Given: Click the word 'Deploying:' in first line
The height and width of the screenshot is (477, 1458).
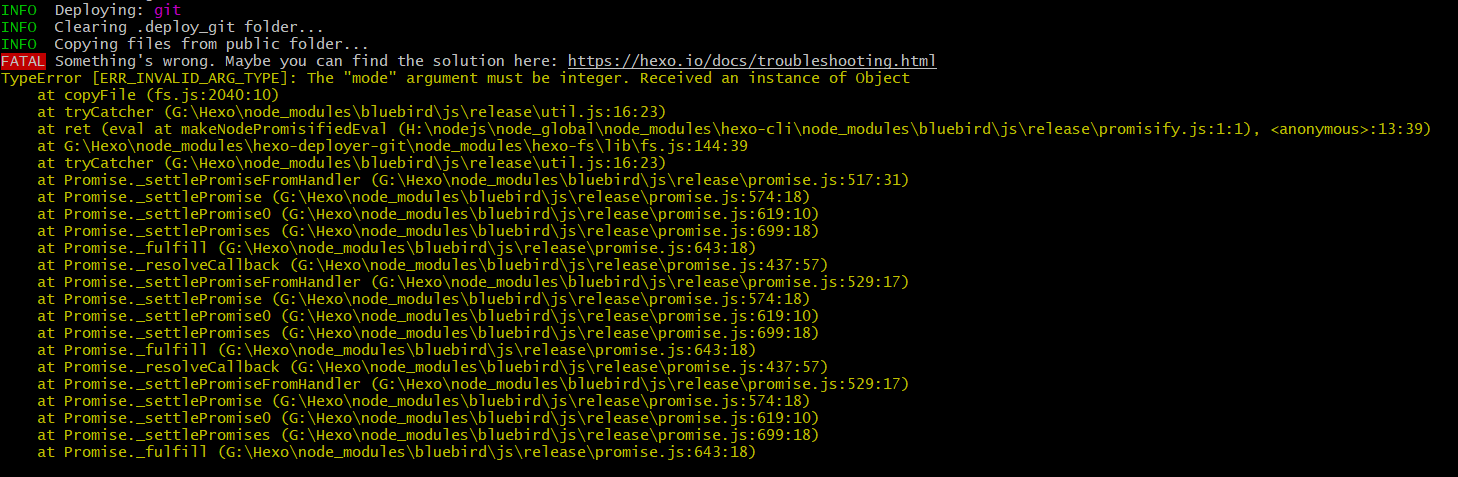Looking at the screenshot, I should [x=92, y=10].
